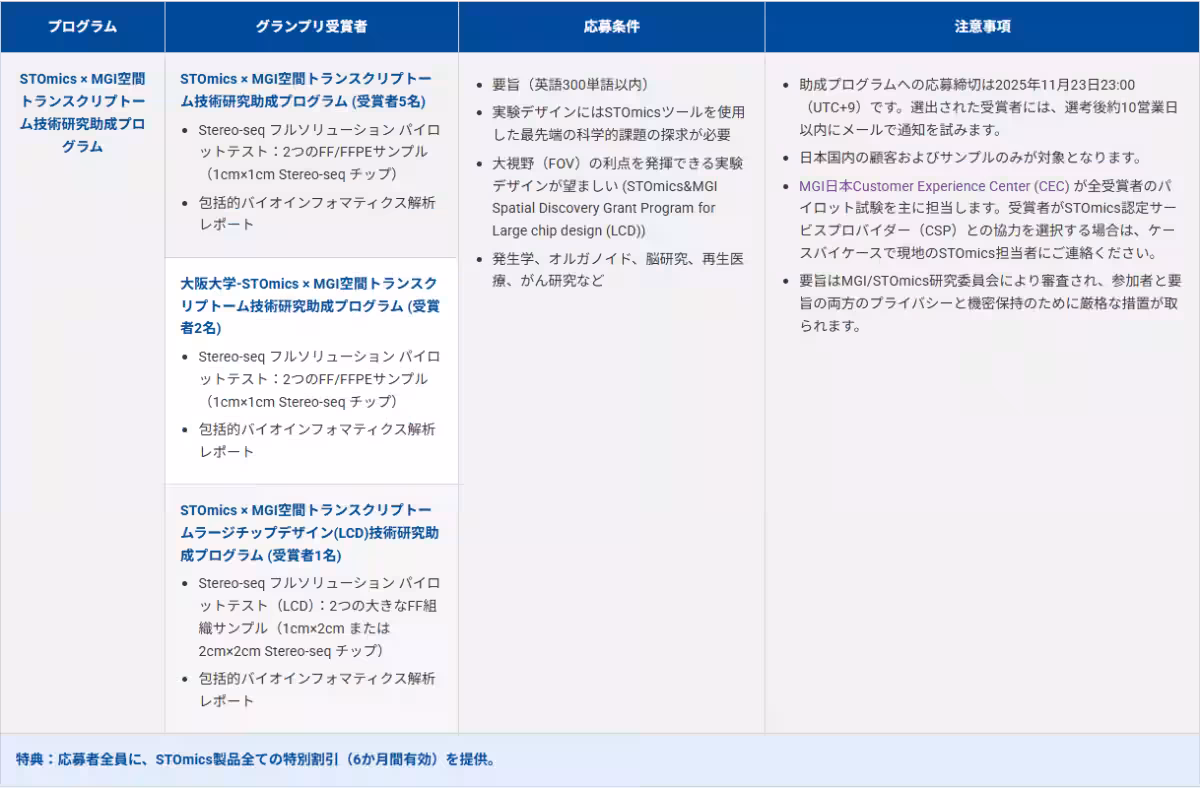Click the 注意事項 column header
The width and height of the screenshot is (1200, 788).
tap(981, 27)
